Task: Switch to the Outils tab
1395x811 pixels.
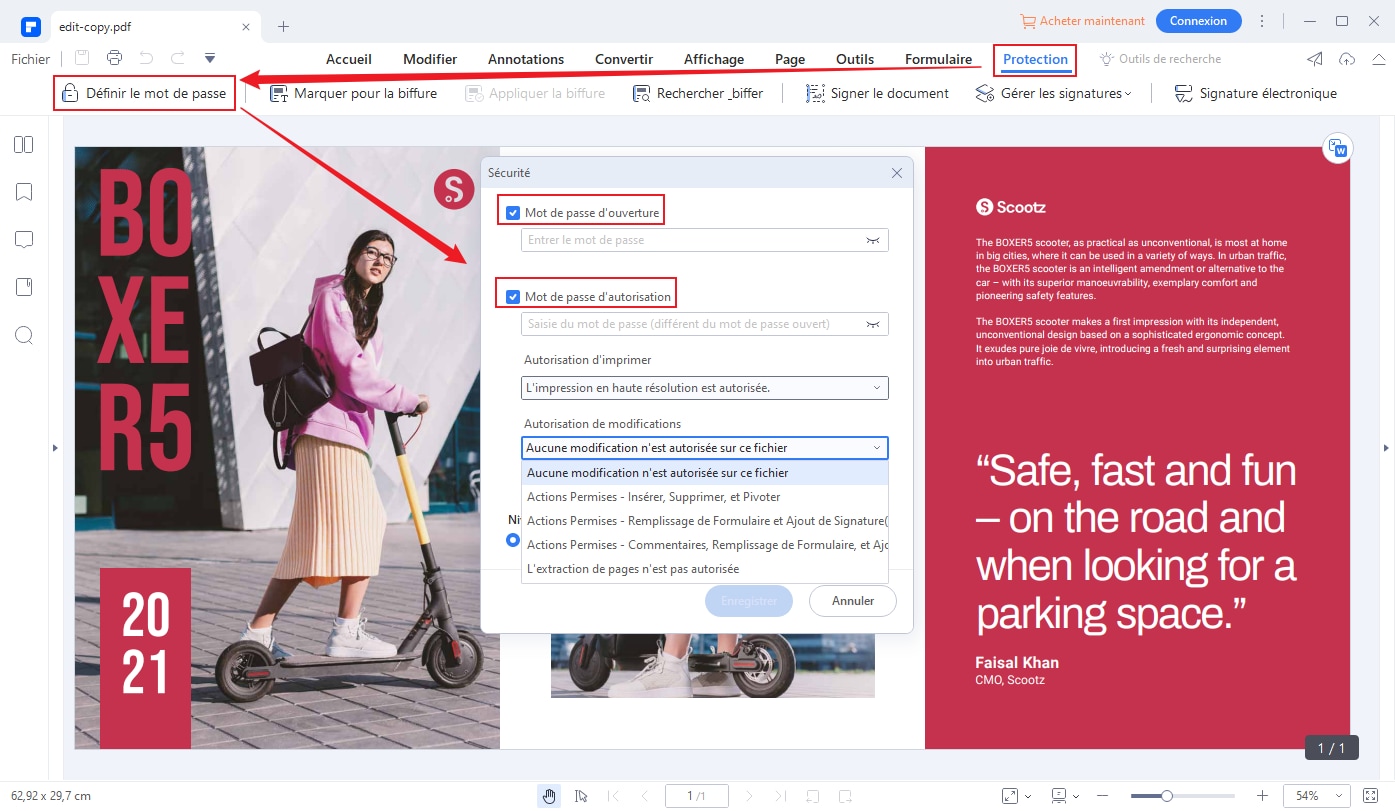Action: [x=855, y=59]
